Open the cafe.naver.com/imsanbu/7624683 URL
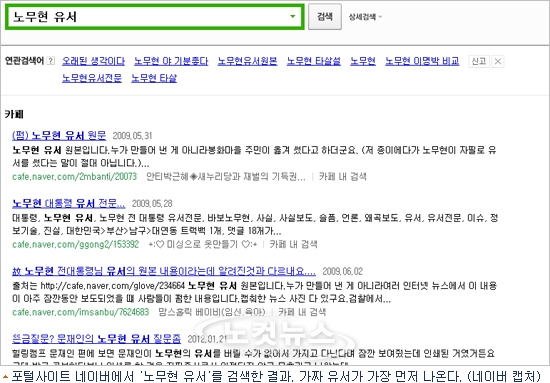 pos(81,312)
